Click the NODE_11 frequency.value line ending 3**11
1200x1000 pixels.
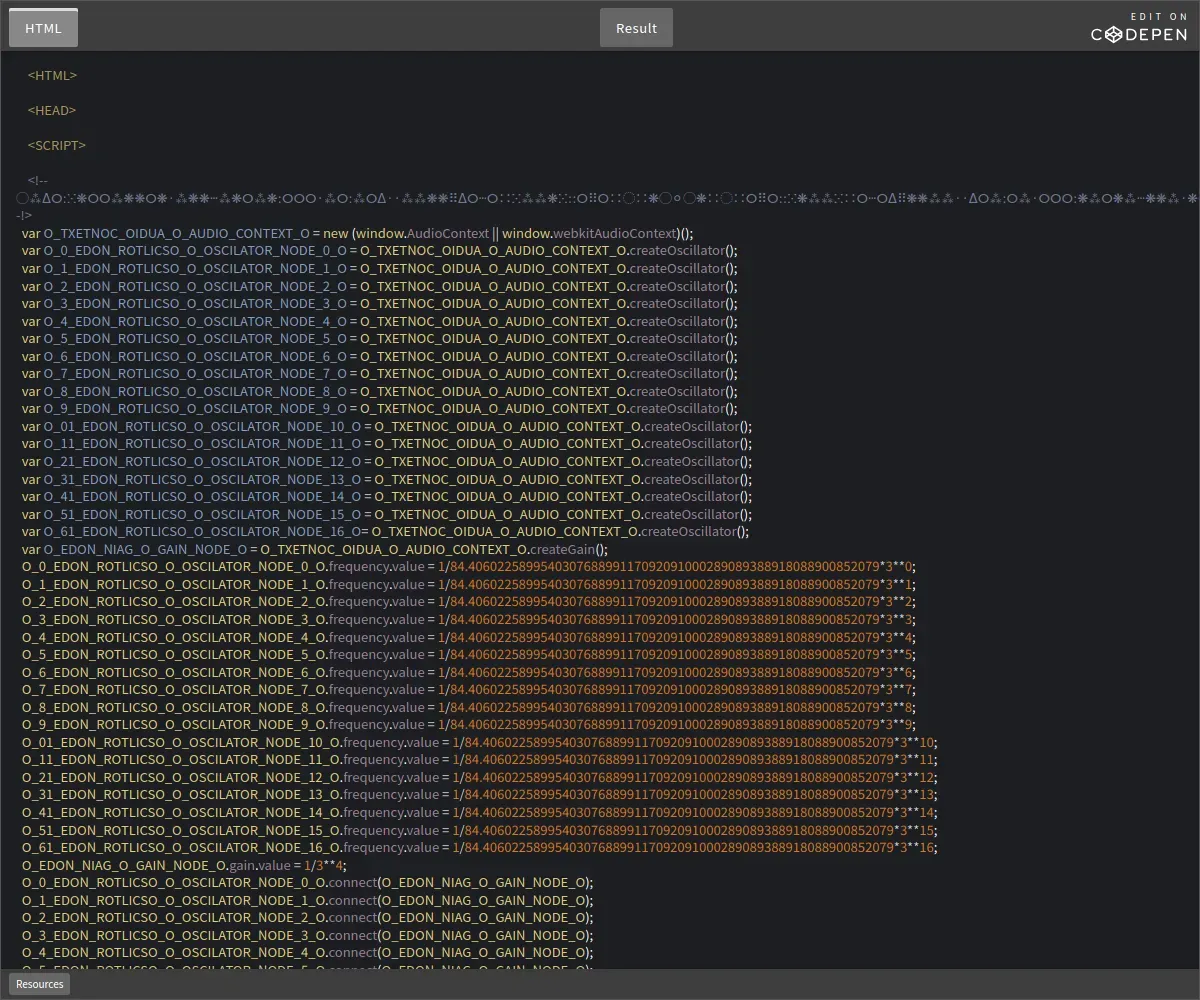point(480,759)
